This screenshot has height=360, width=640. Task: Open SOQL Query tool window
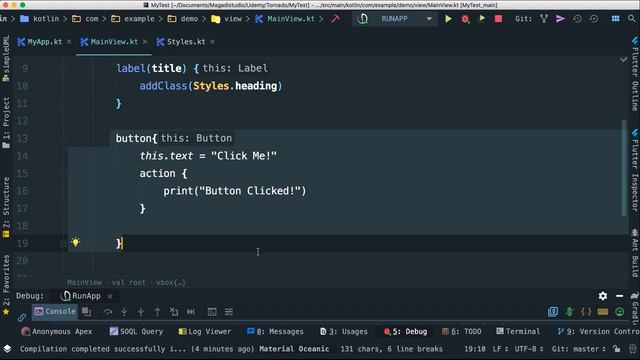point(136,331)
